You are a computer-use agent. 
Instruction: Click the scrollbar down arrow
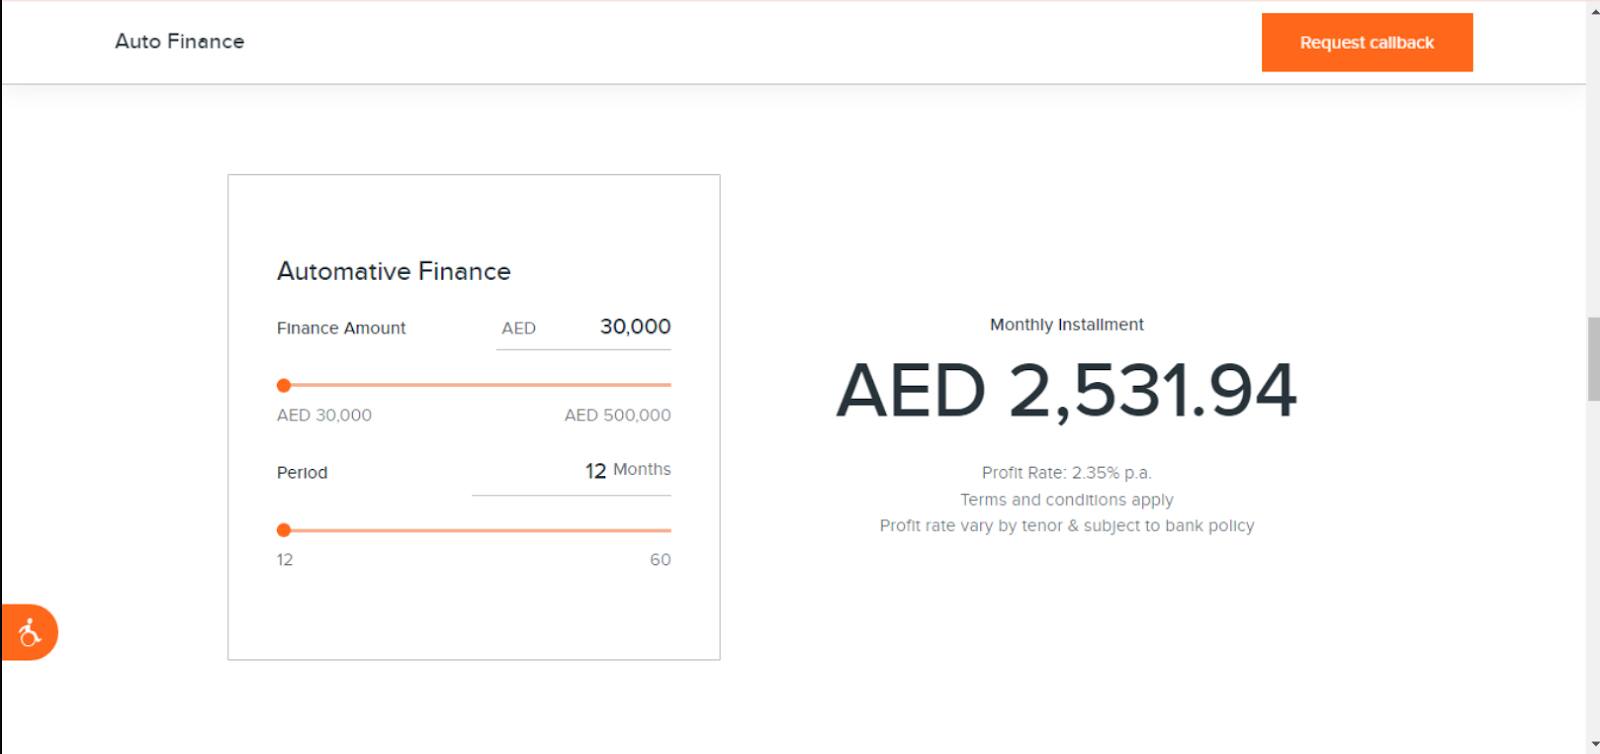pyautogui.click(x=1593, y=745)
